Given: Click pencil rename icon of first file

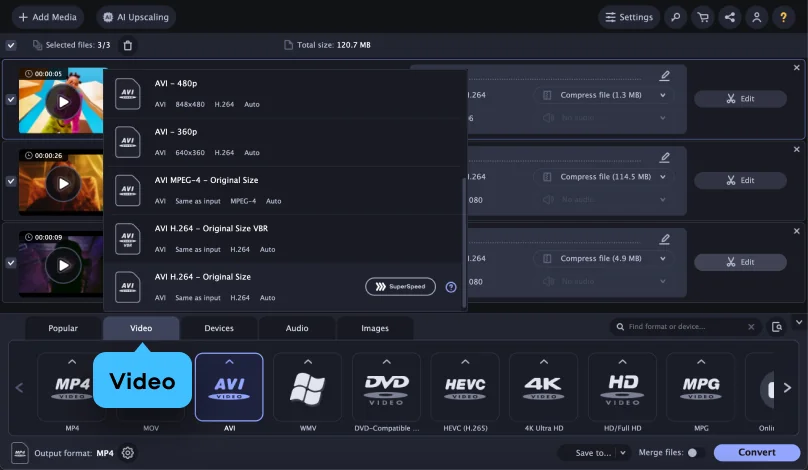Looking at the screenshot, I should (665, 76).
